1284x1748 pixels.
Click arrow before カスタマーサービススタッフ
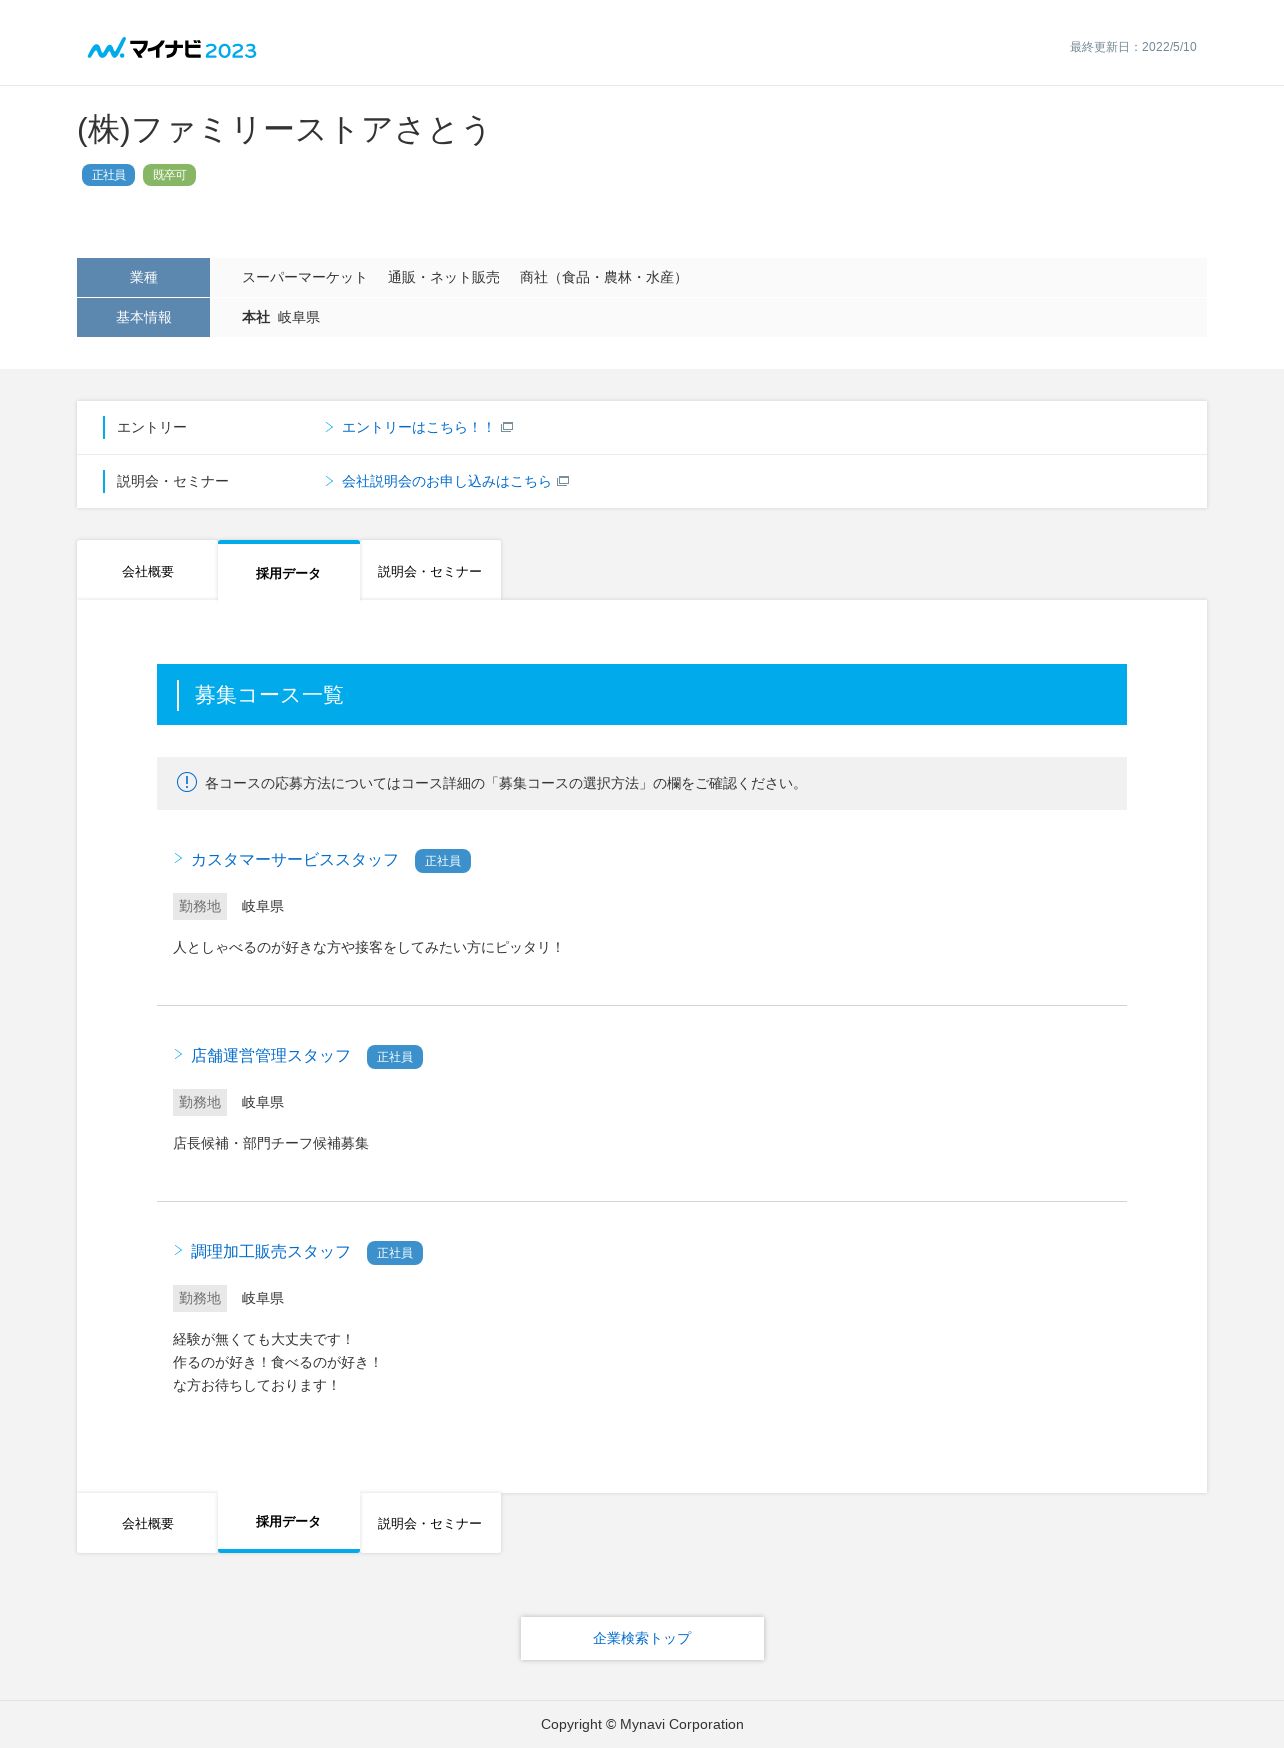coord(178,859)
